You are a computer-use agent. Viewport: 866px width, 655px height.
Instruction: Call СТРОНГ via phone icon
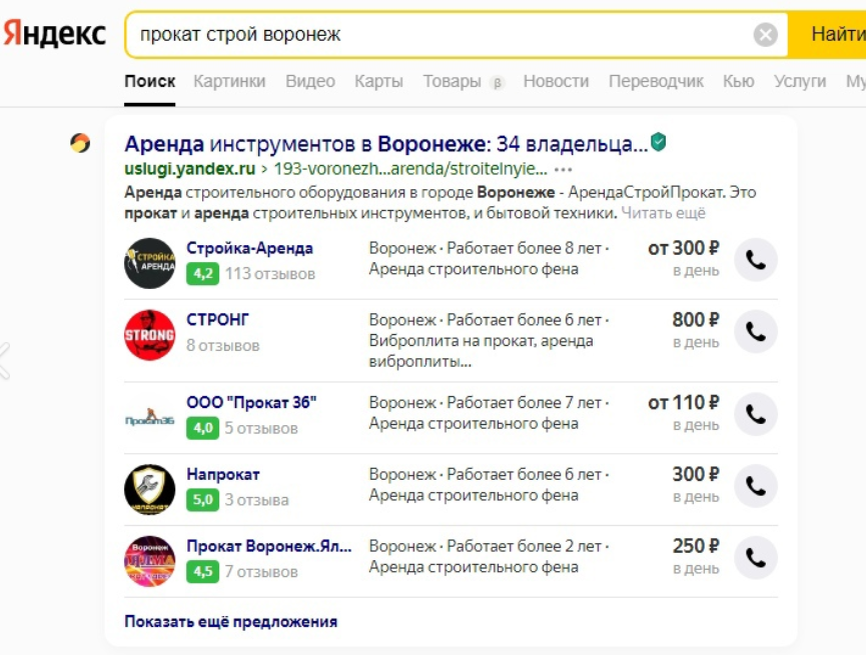click(x=756, y=331)
